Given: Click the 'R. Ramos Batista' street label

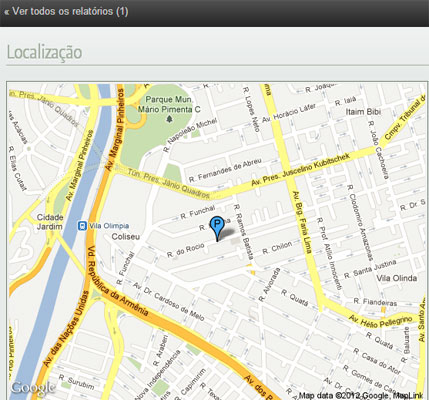Looking at the screenshot, I should coord(243,232).
